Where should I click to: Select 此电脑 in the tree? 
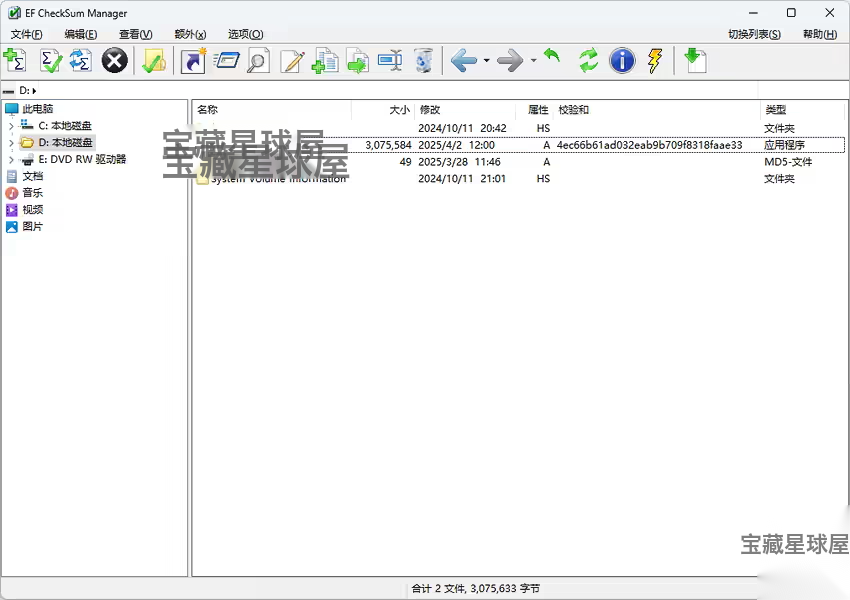click(37, 109)
